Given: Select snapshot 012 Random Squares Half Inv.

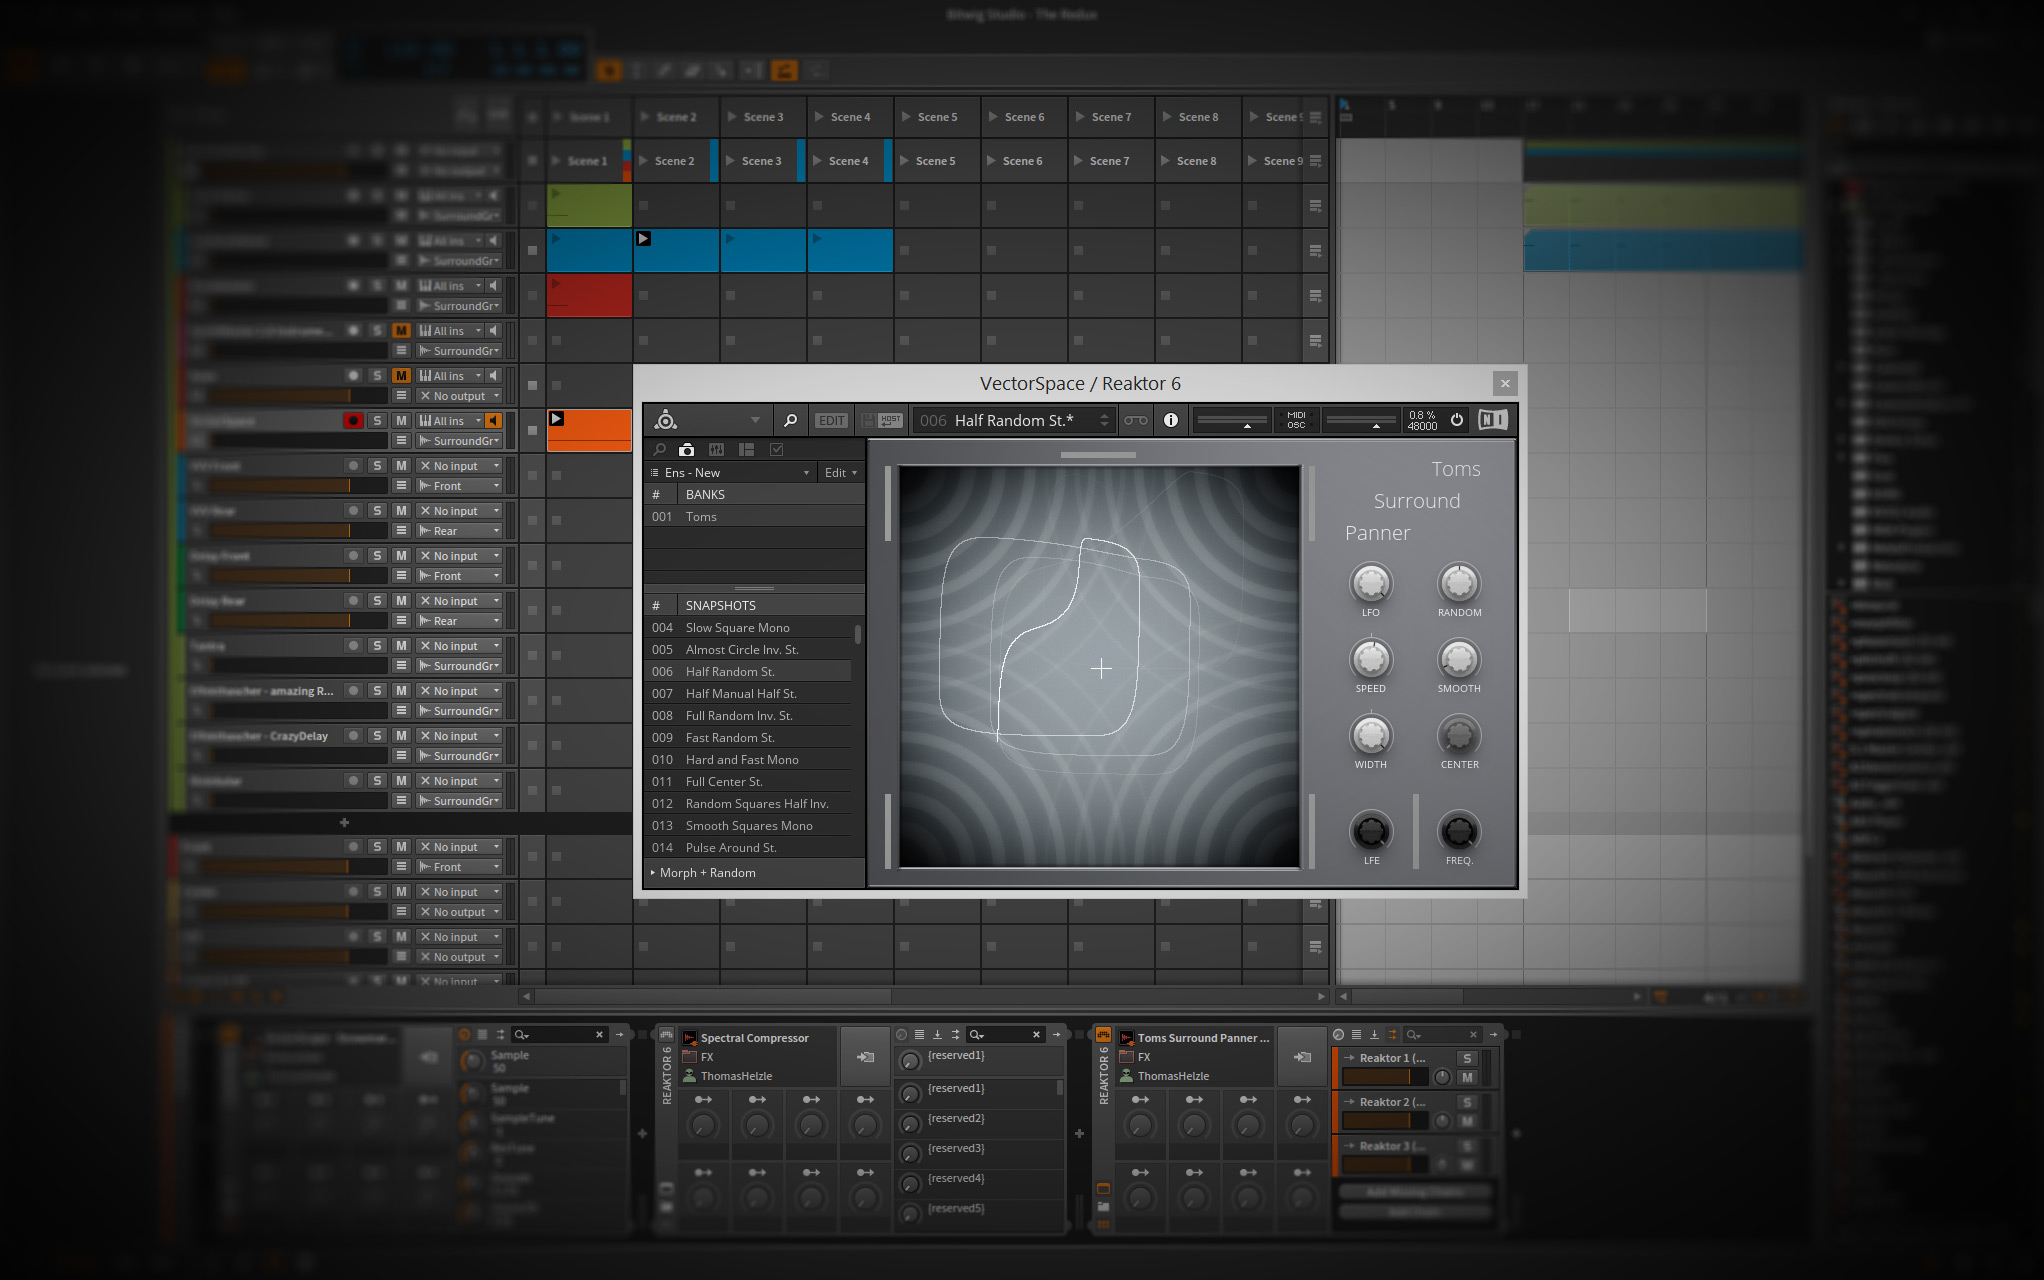Looking at the screenshot, I should tap(749, 804).
